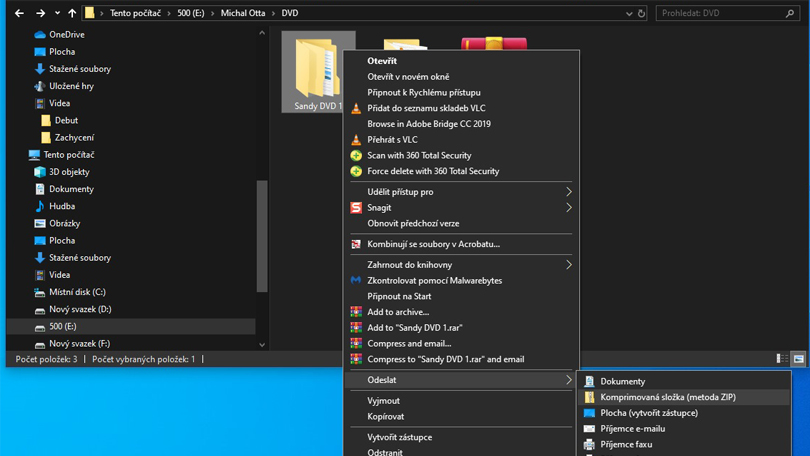Choose Obnovit předchozí verze
Image resolution: width=810 pixels, height=456 pixels.
(413, 223)
